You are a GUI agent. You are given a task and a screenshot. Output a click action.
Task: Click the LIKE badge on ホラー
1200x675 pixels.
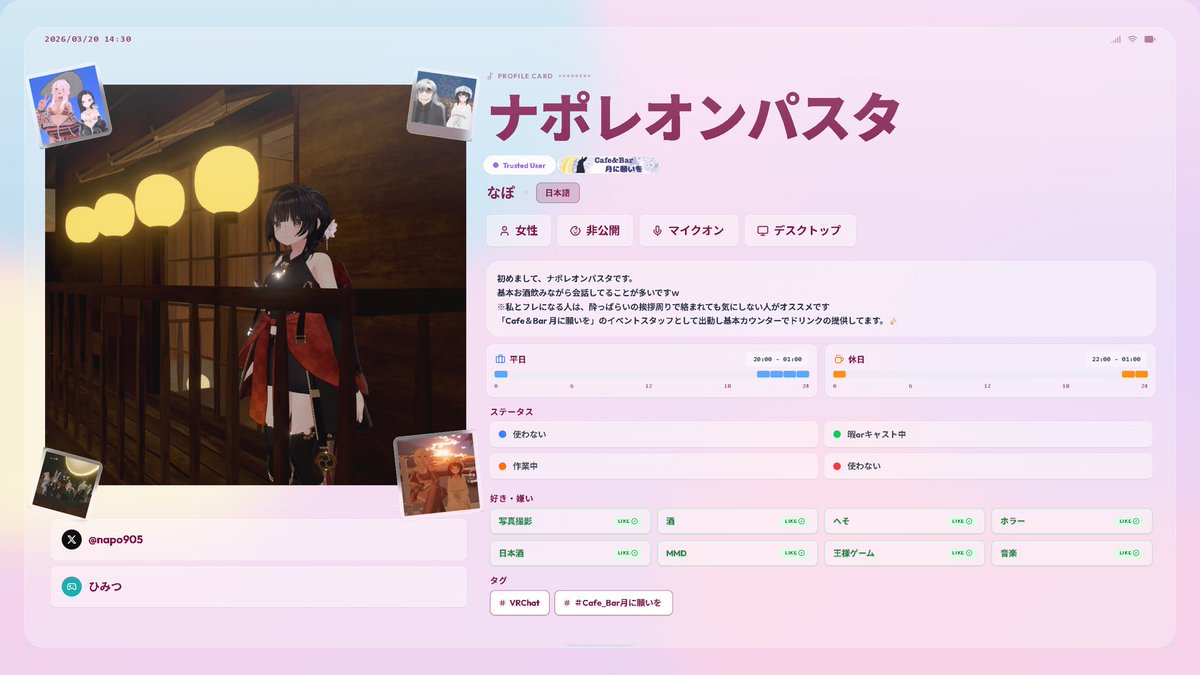coord(1128,521)
